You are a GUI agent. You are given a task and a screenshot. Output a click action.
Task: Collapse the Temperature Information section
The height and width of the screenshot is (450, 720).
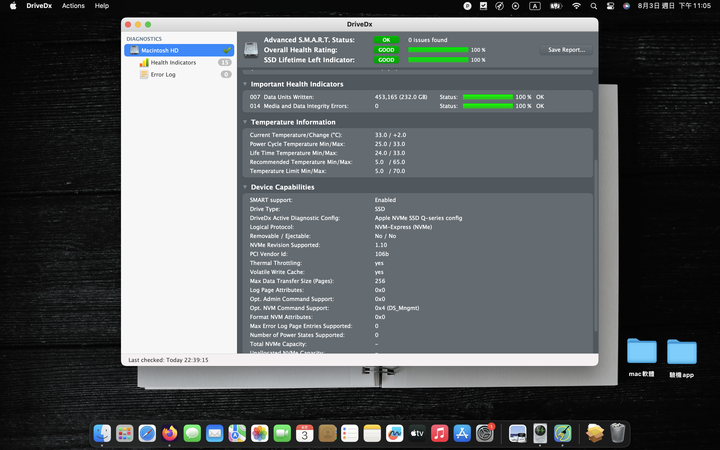[x=245, y=122]
